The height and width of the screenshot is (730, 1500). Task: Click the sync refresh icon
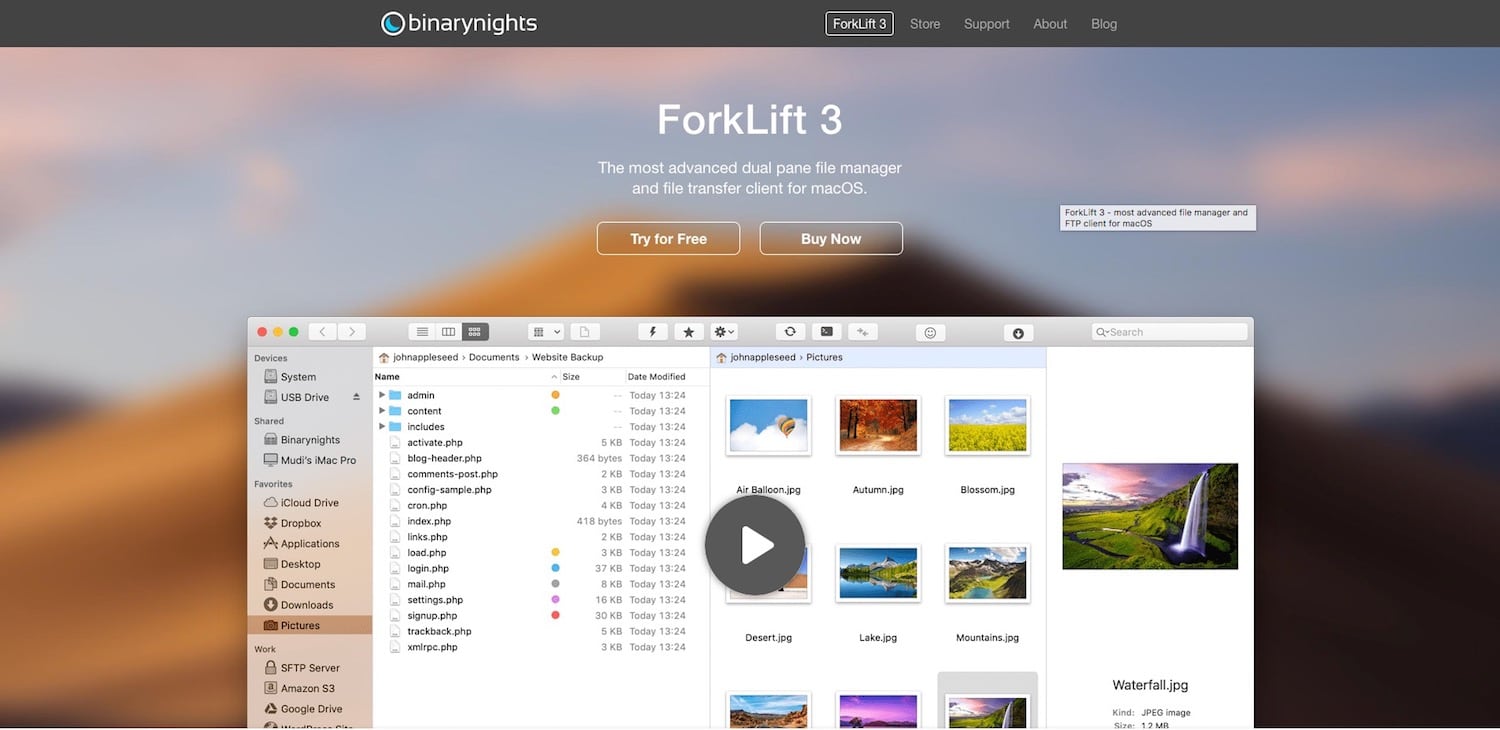click(790, 332)
